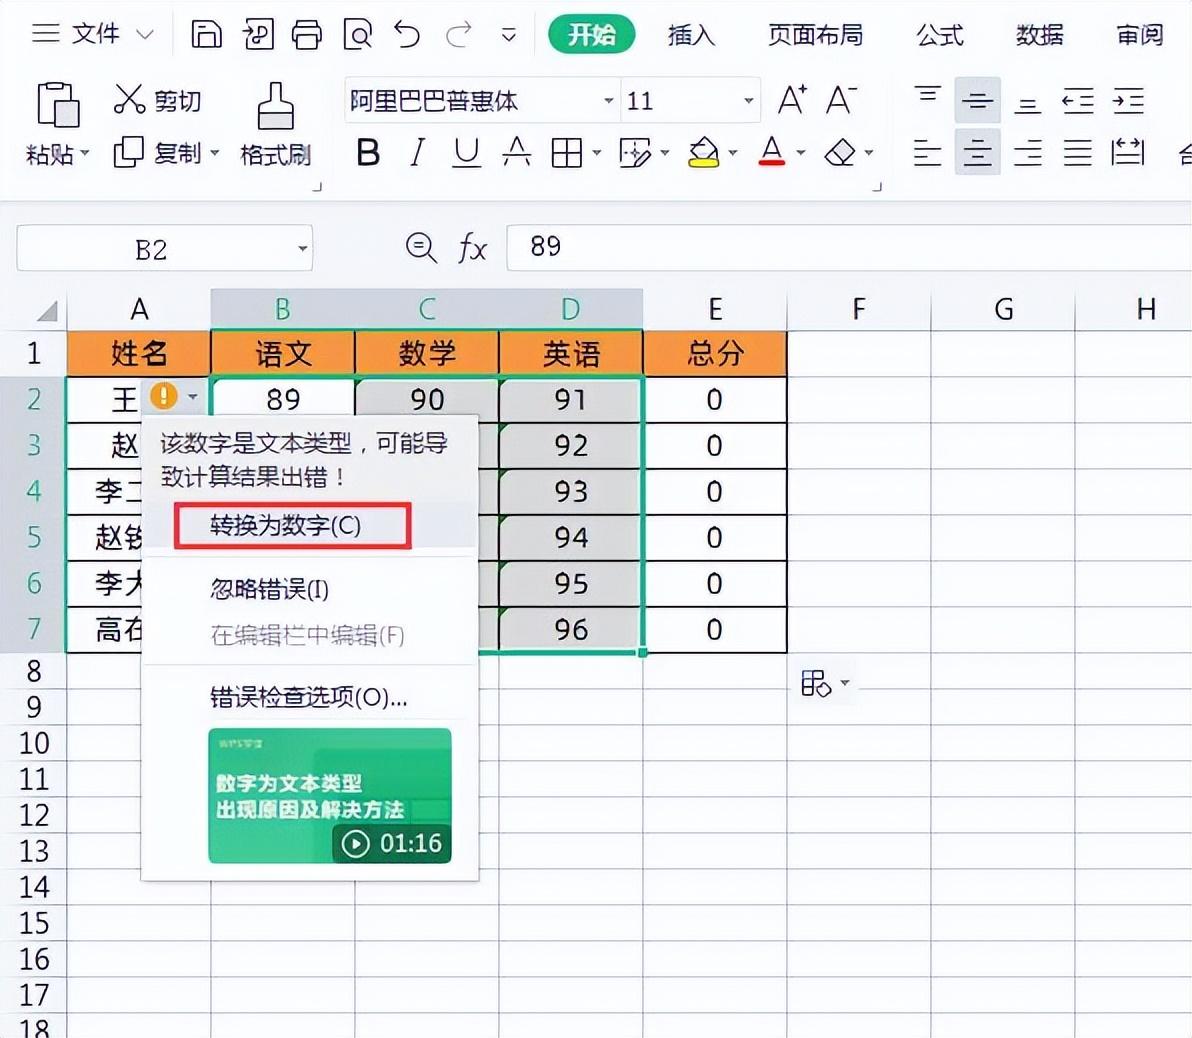The width and height of the screenshot is (1192, 1038).
Task: Increase indent icon
Action: [x=1128, y=100]
